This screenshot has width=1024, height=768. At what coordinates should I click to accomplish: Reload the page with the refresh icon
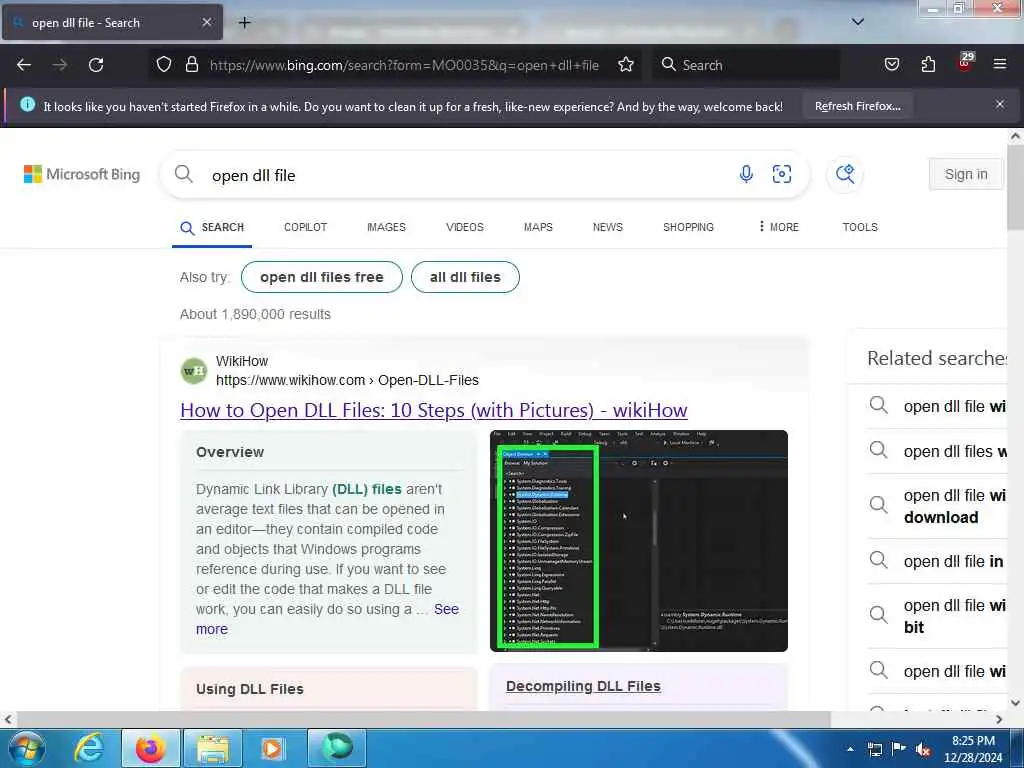click(x=96, y=65)
